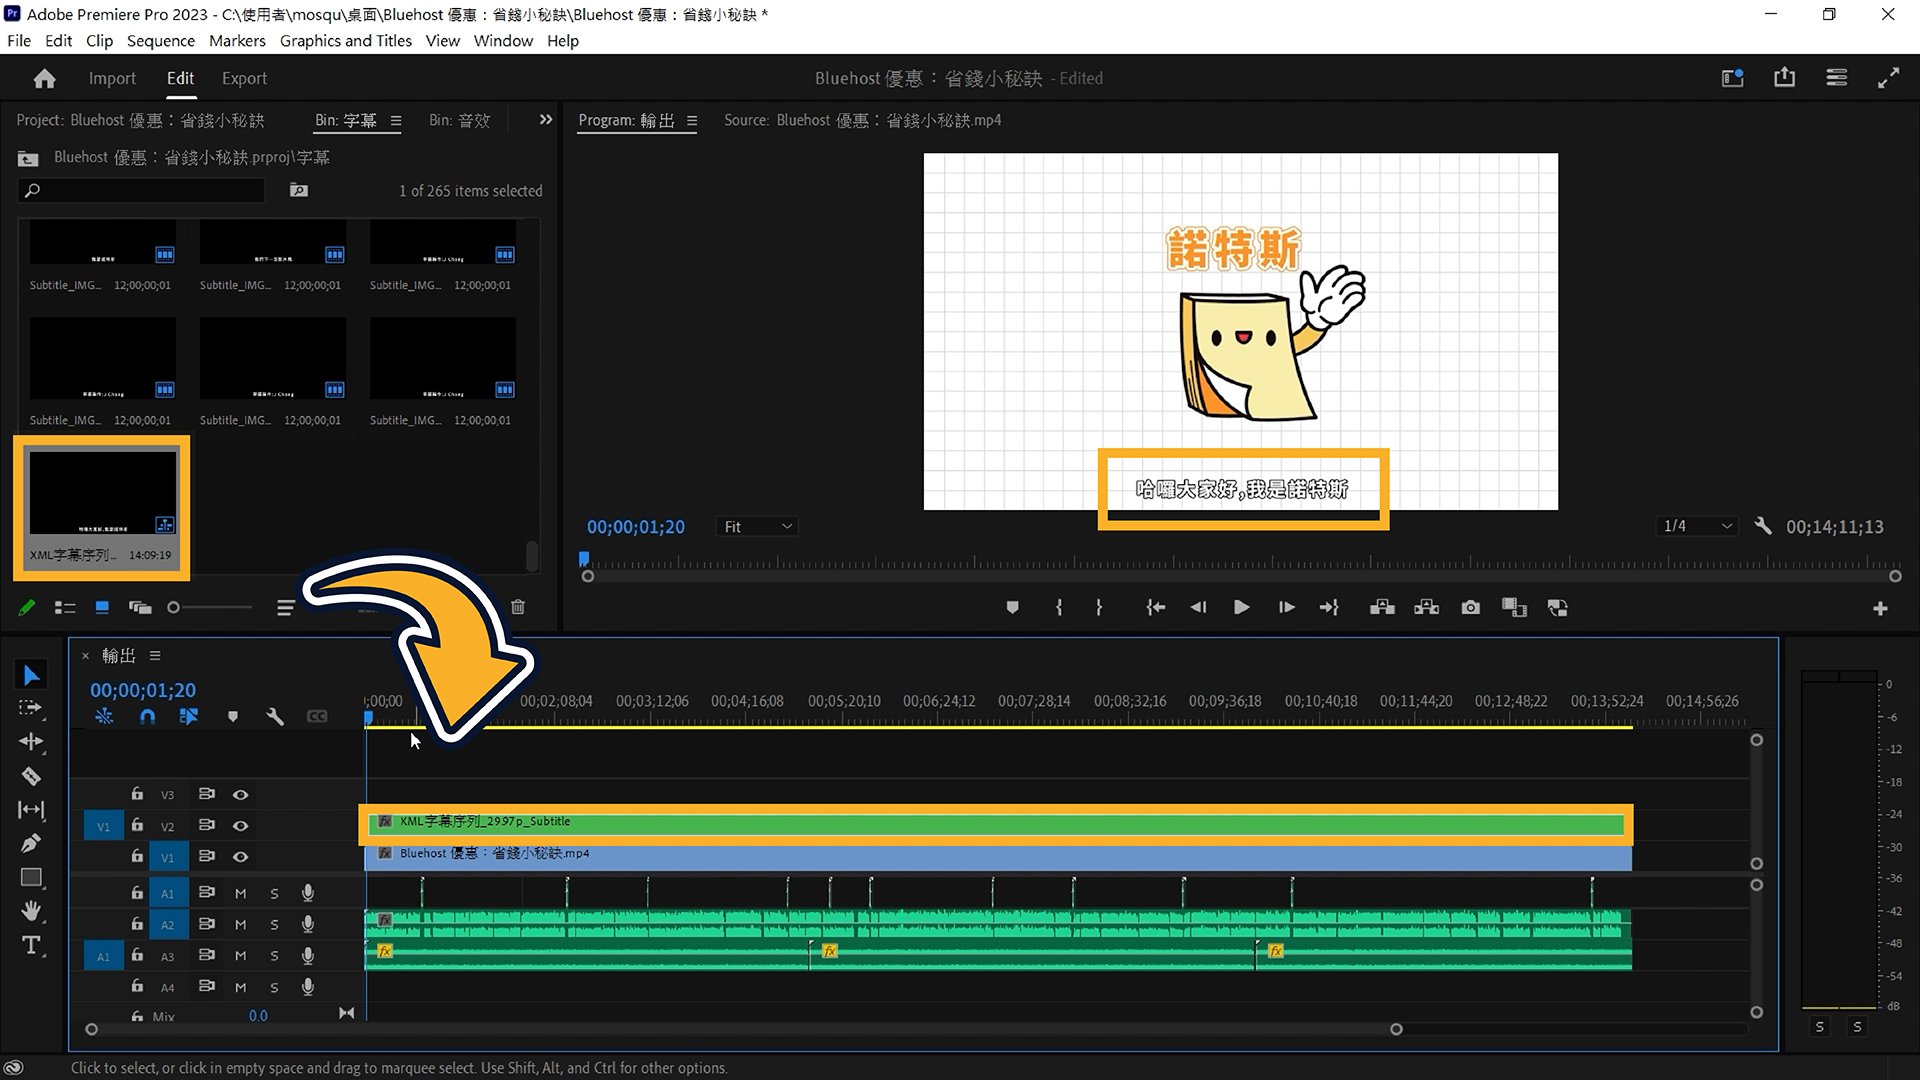Toggle V1 track output eye
The width and height of the screenshot is (1920, 1080).
pos(241,857)
